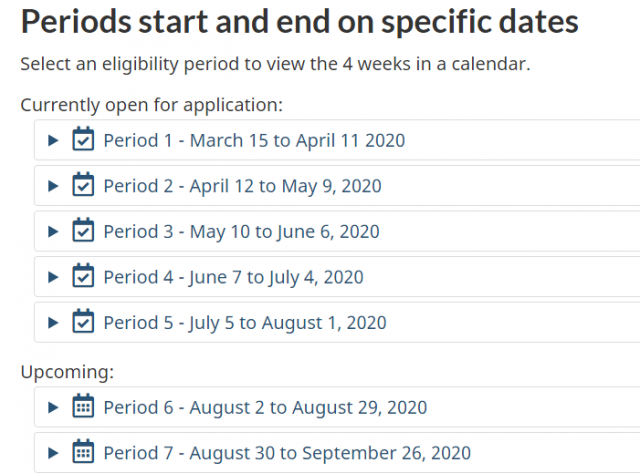Expand Period 6 disclosure triangle
This screenshot has width=640, height=473.
(x=53, y=407)
